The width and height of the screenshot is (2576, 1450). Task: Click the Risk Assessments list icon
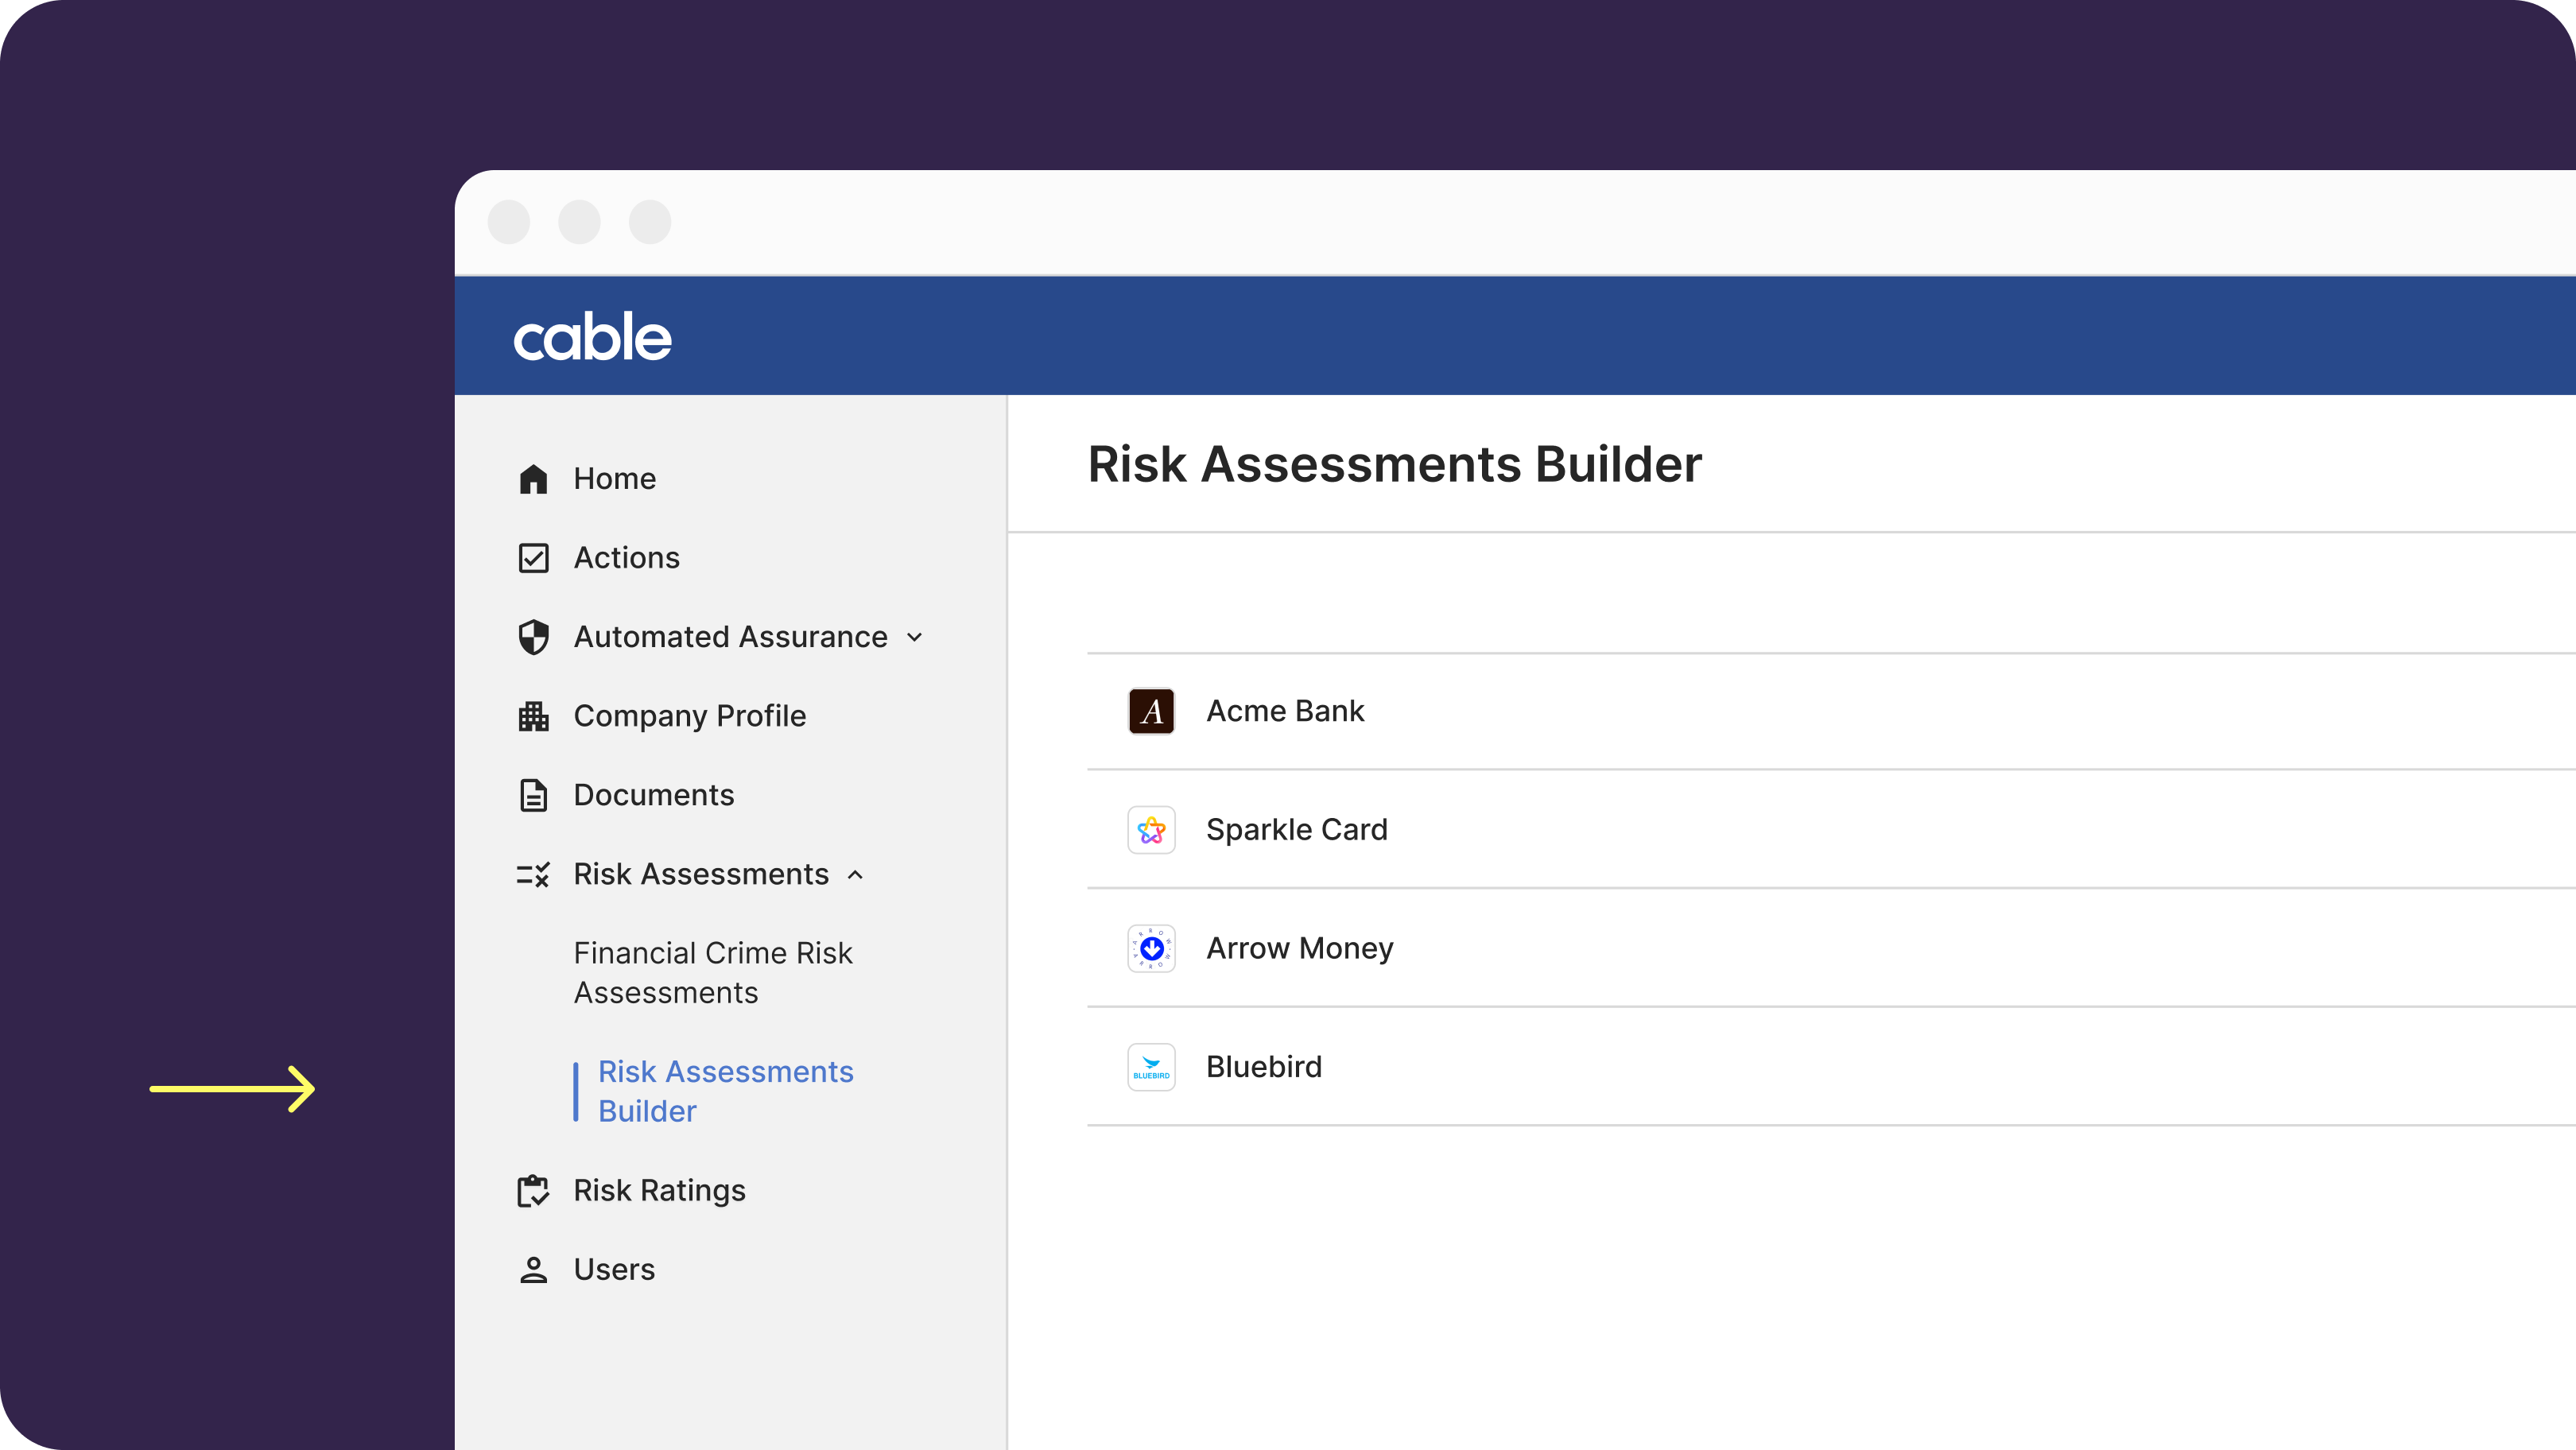[x=533, y=875]
